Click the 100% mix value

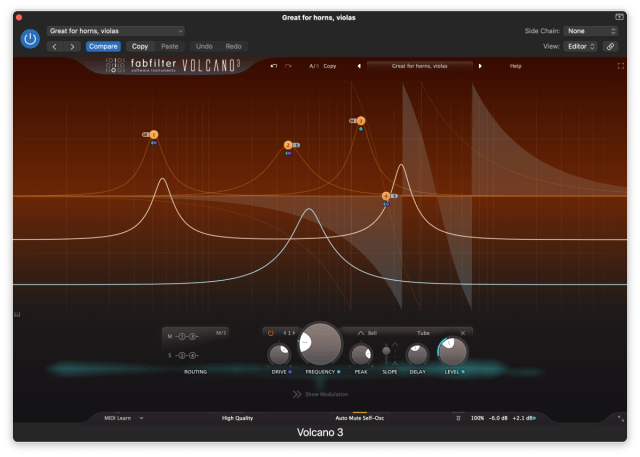477,418
